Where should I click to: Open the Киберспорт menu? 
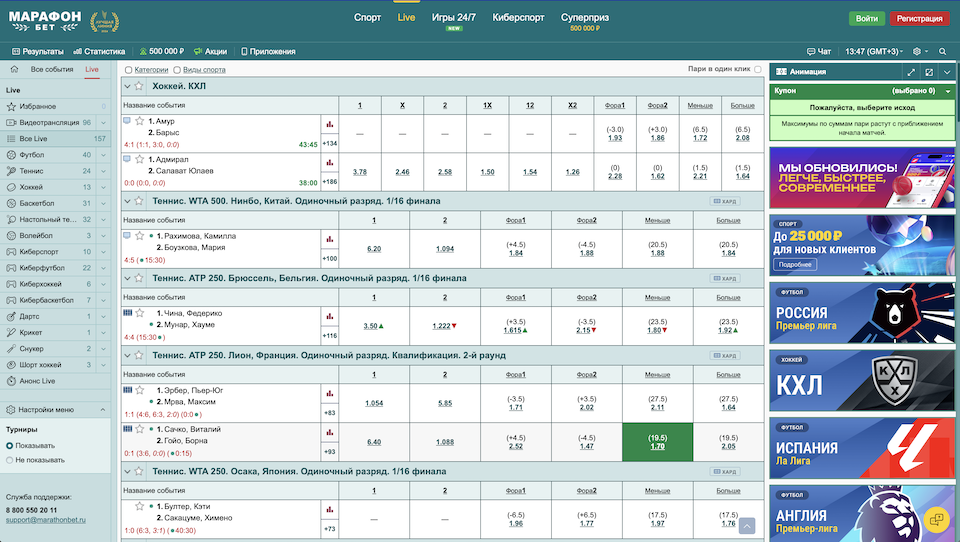pyautogui.click(x=519, y=18)
